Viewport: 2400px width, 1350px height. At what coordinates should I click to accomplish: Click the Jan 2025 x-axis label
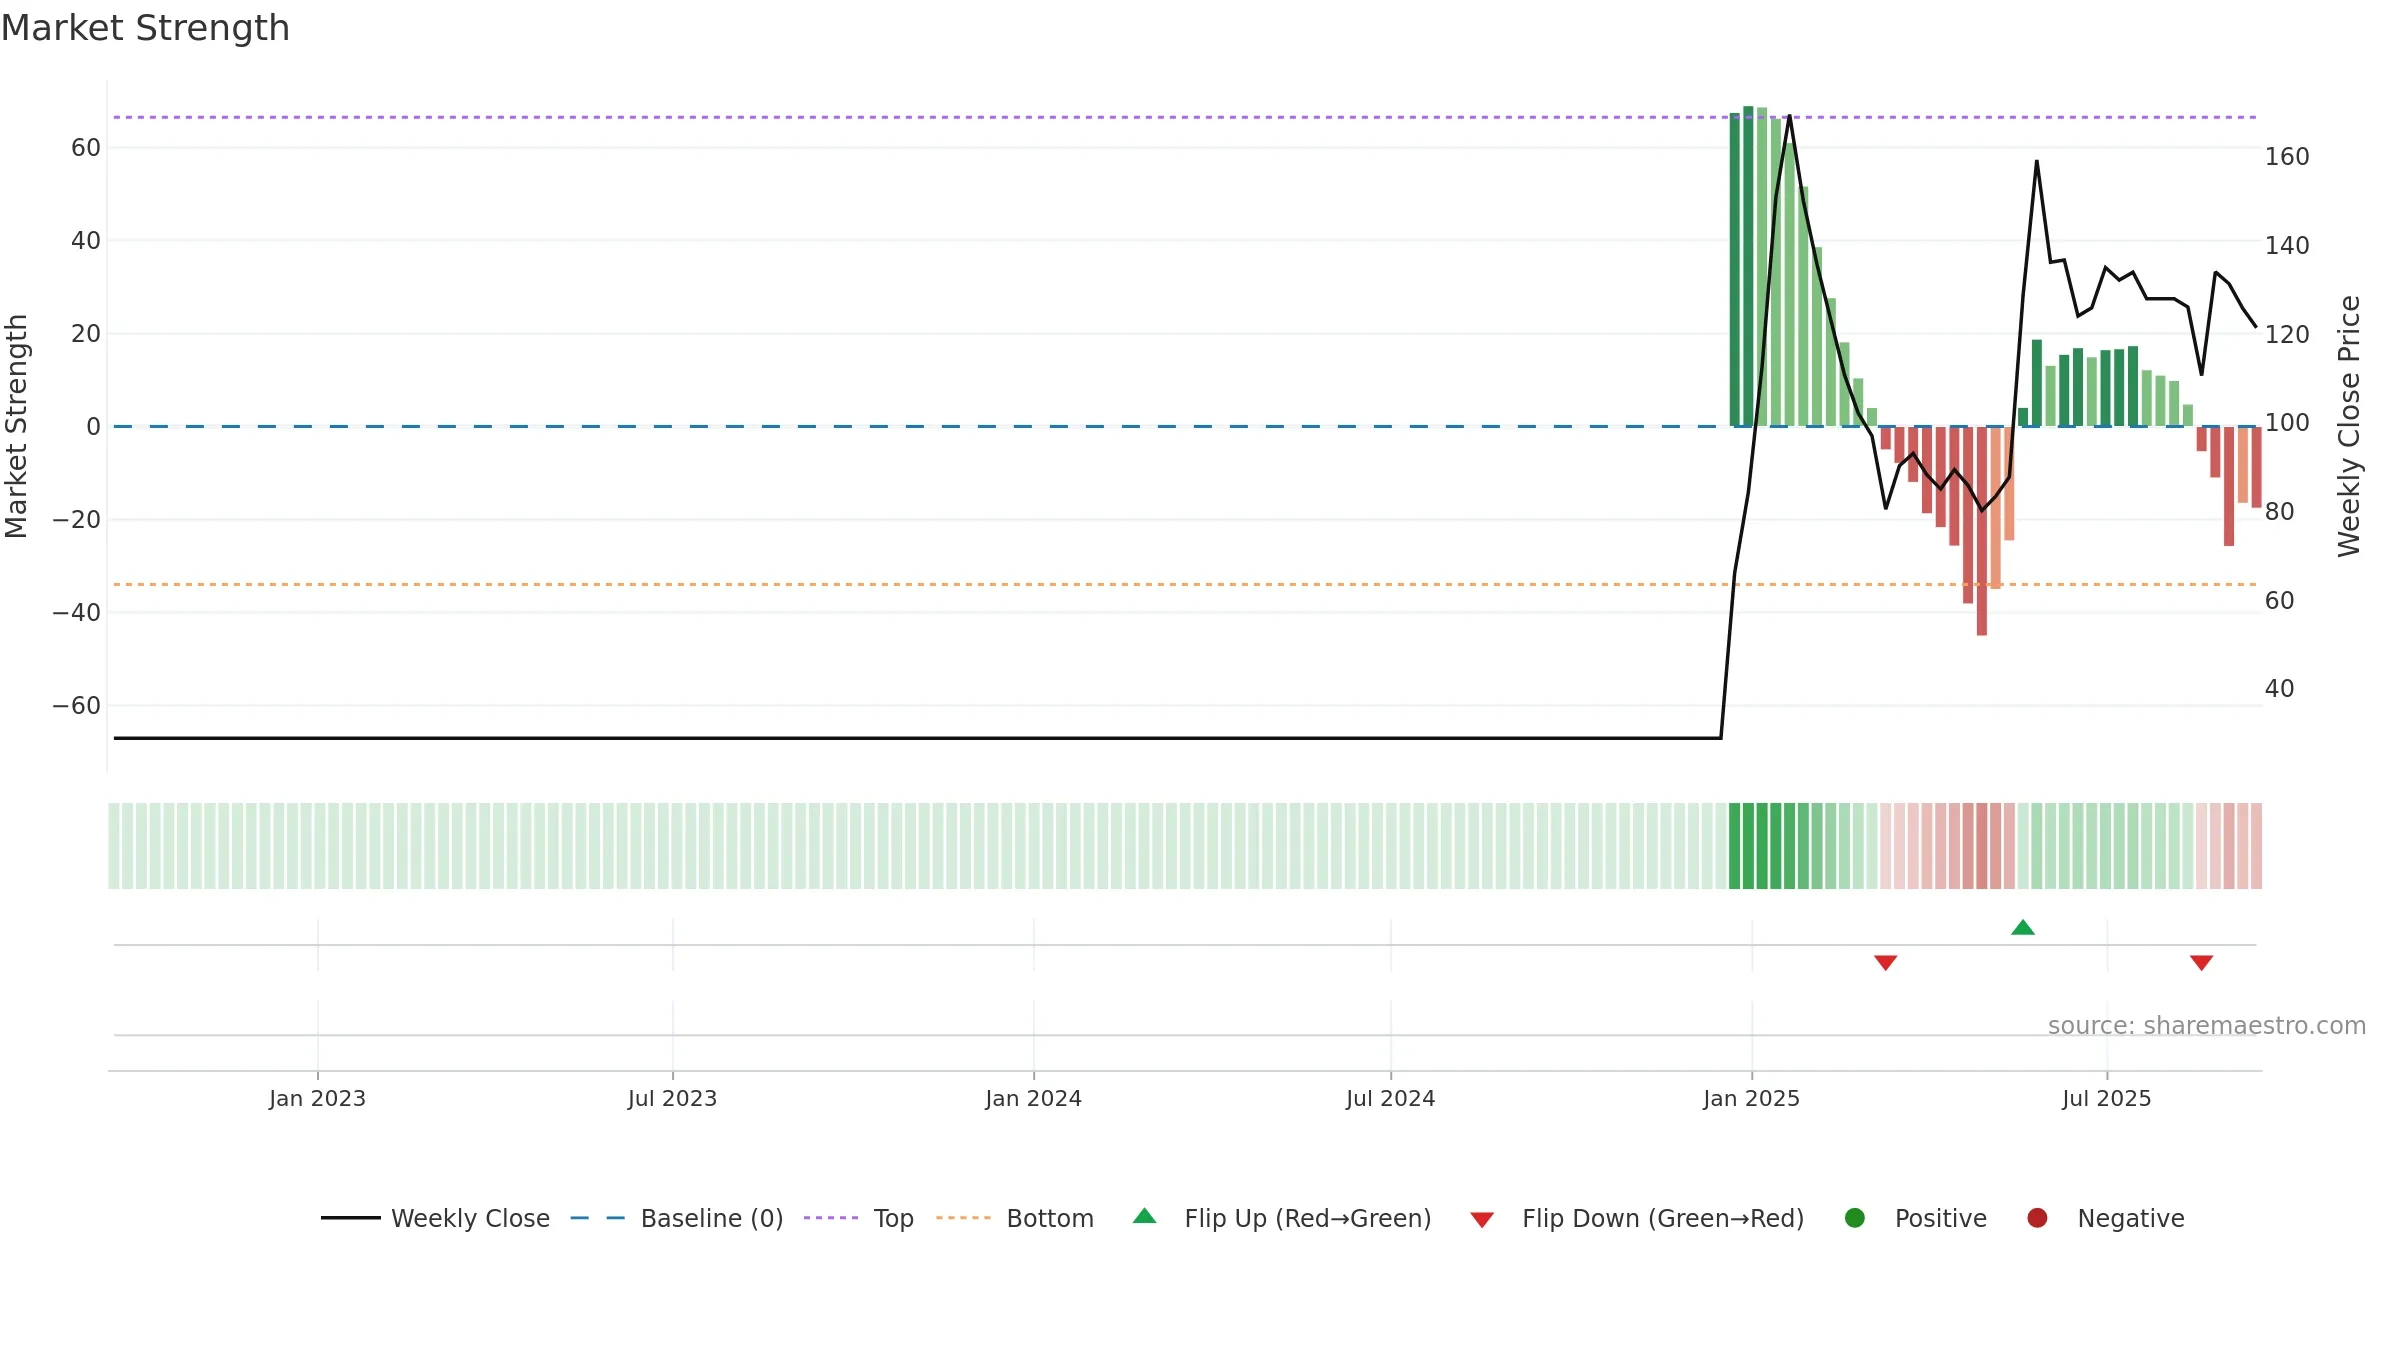[1752, 1098]
